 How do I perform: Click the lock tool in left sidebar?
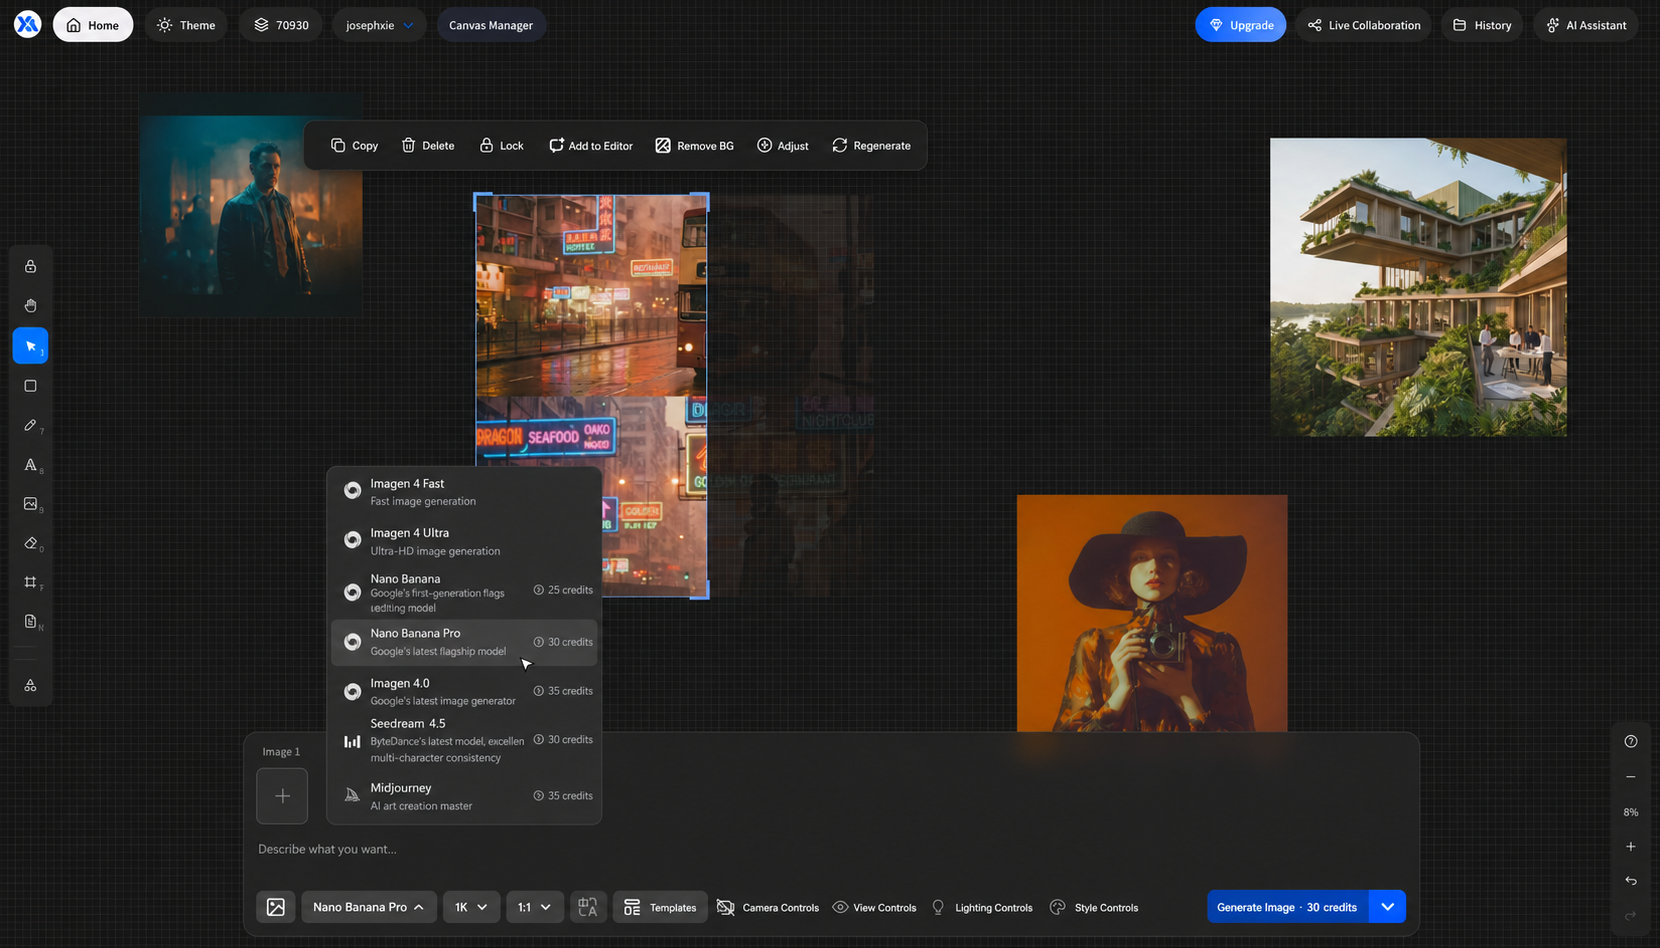30,266
